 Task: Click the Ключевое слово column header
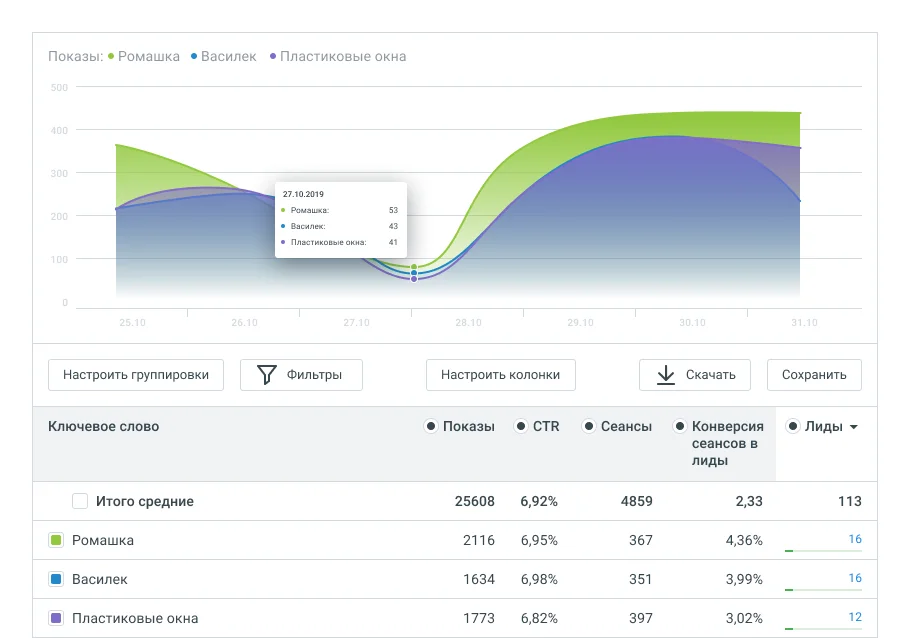pos(103,426)
